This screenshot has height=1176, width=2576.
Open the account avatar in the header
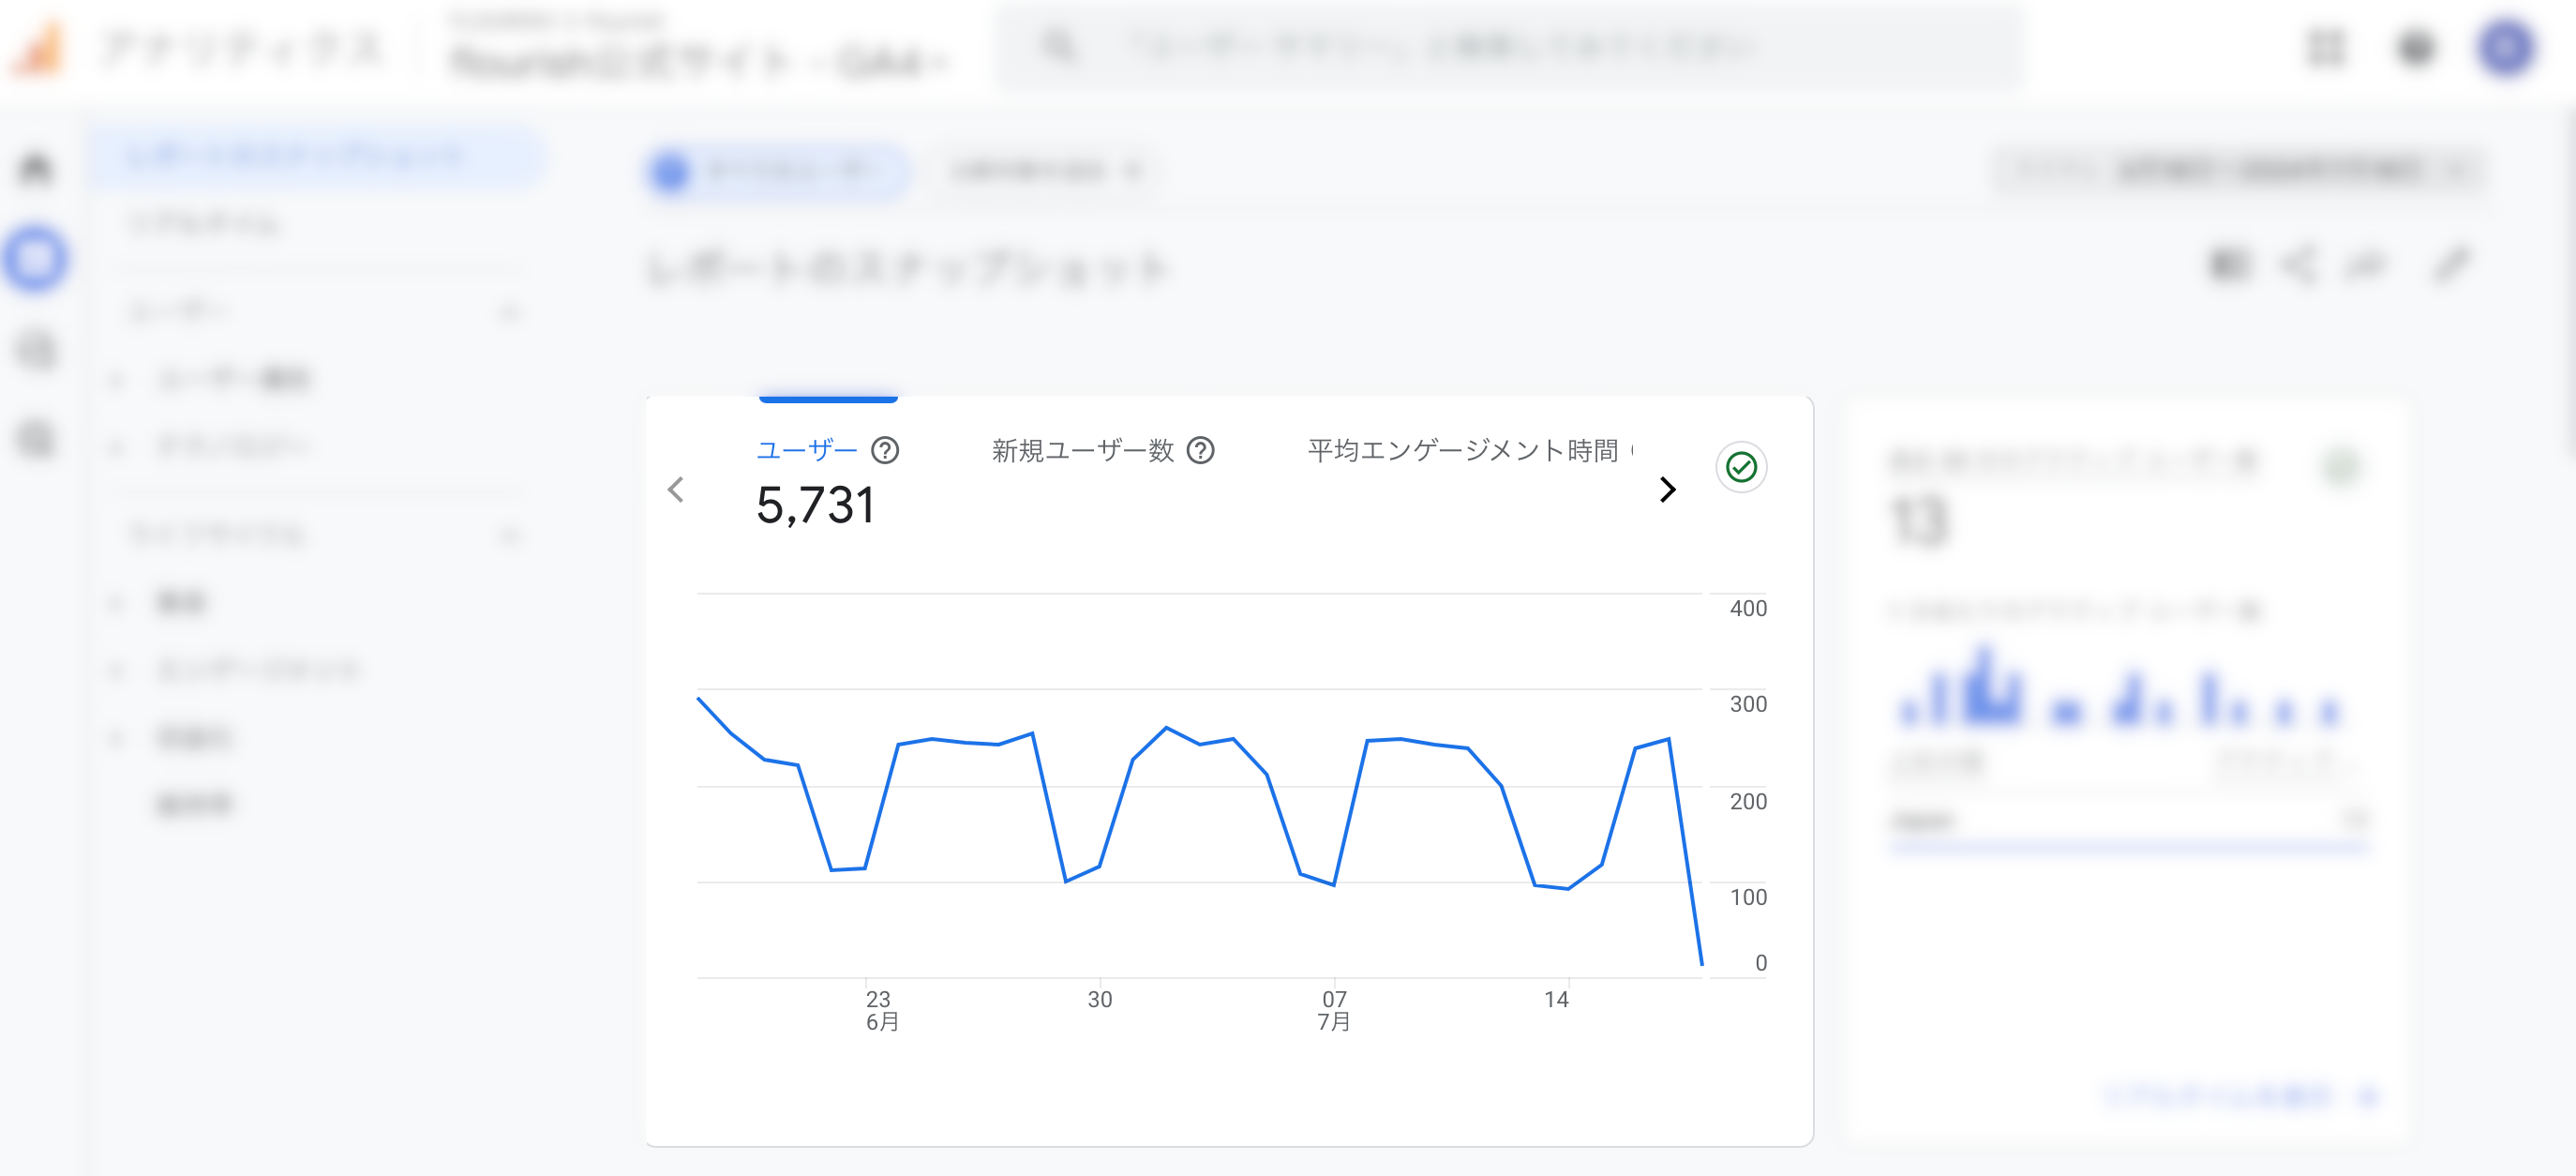click(2506, 47)
